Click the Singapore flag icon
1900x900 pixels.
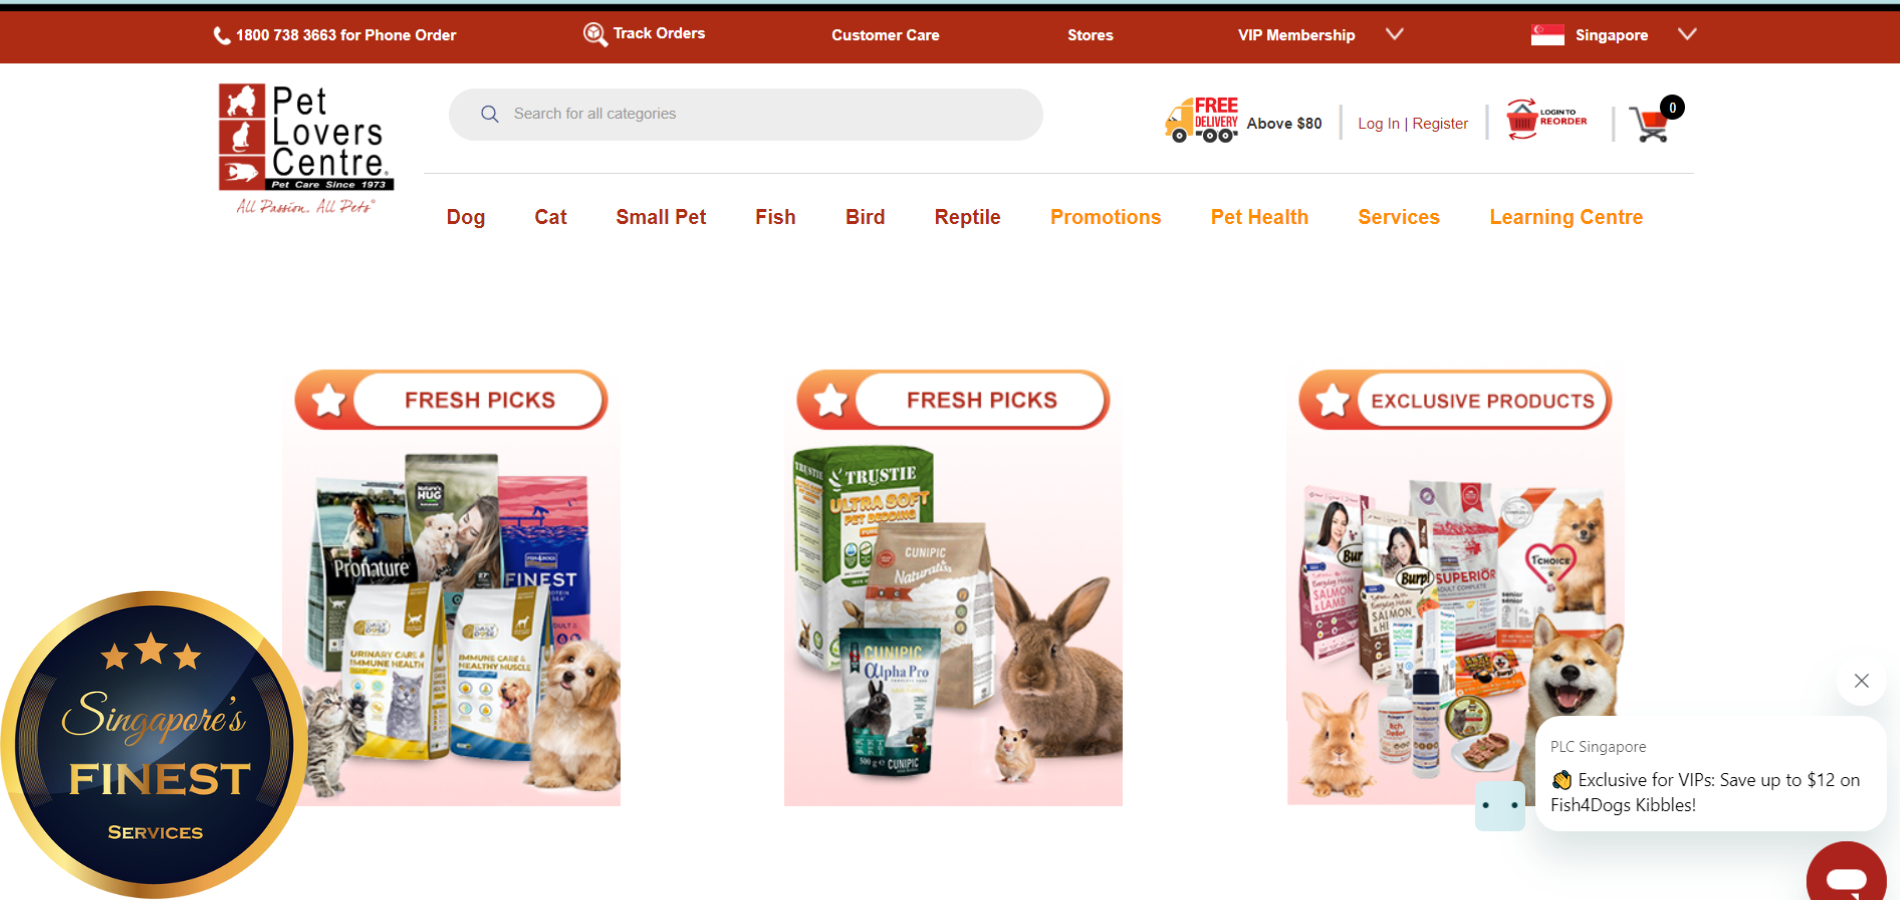(x=1547, y=35)
